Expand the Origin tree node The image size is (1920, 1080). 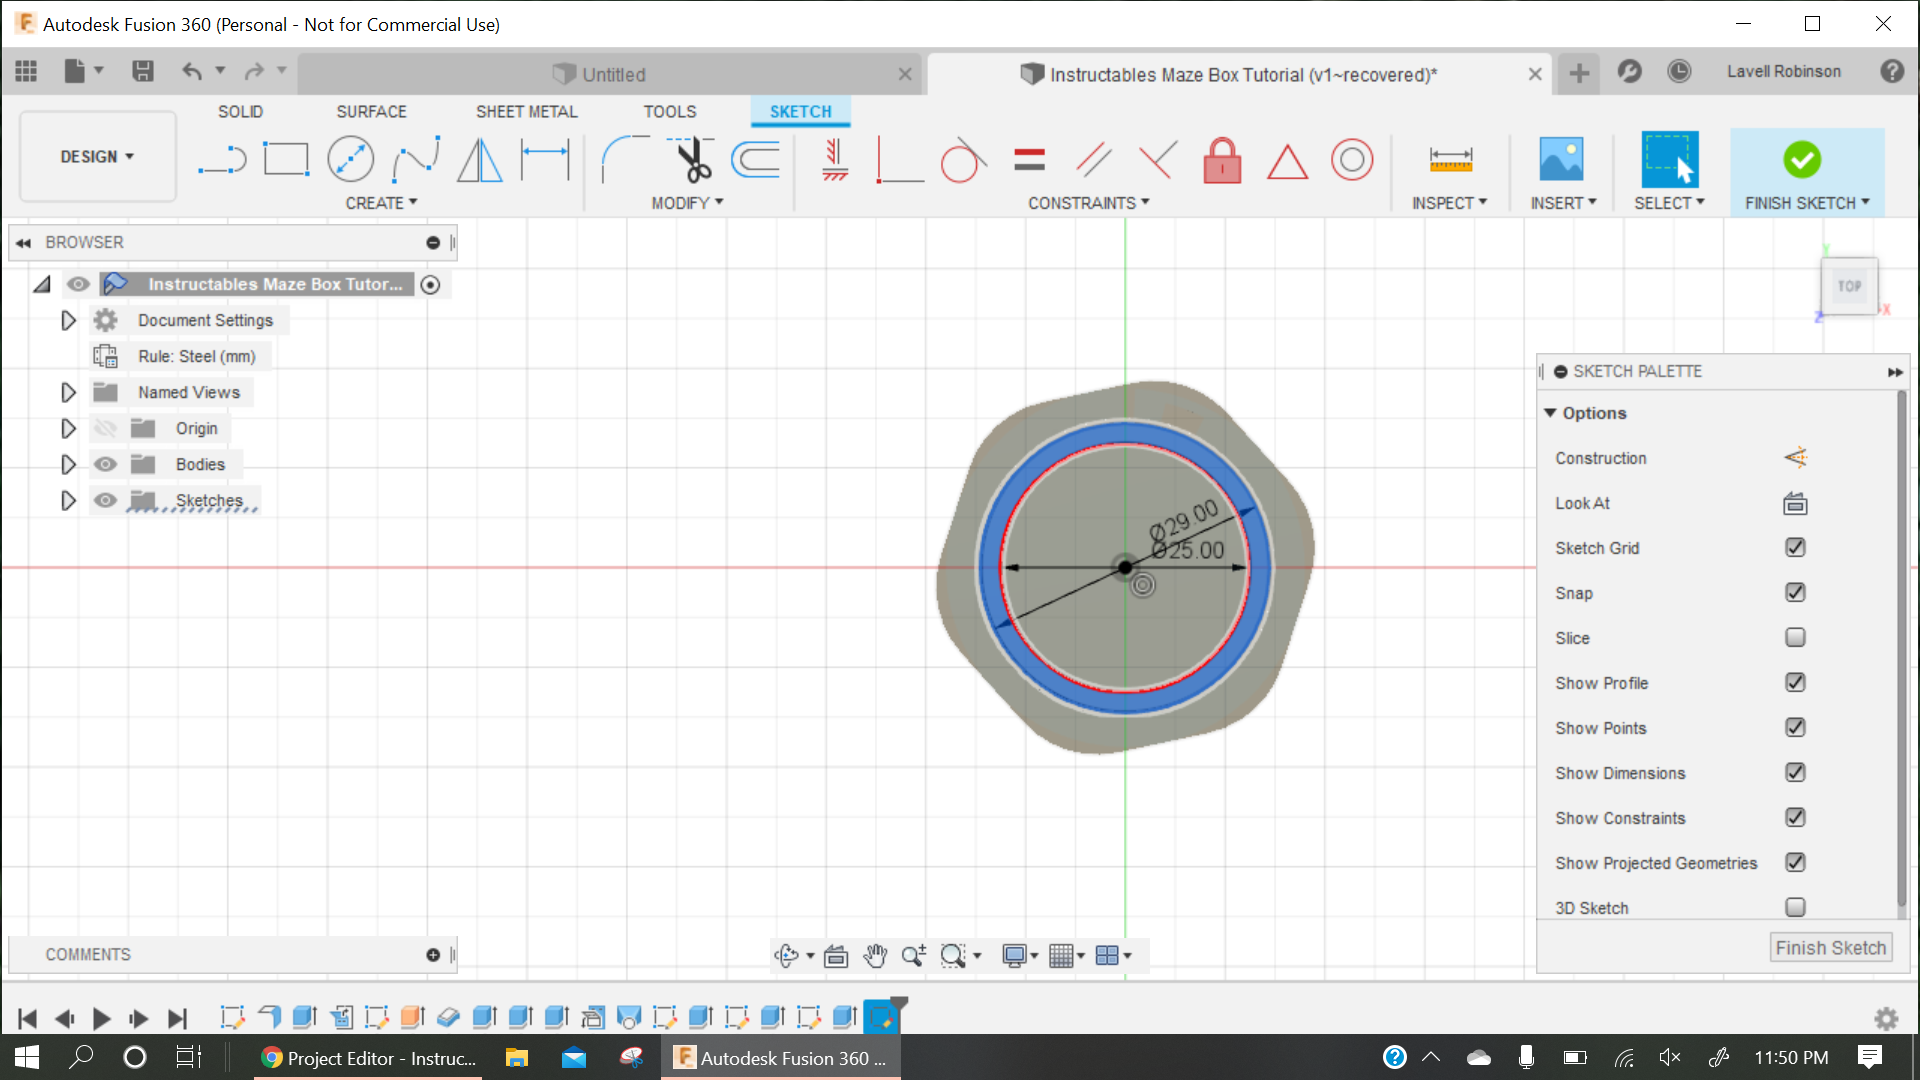[68, 428]
